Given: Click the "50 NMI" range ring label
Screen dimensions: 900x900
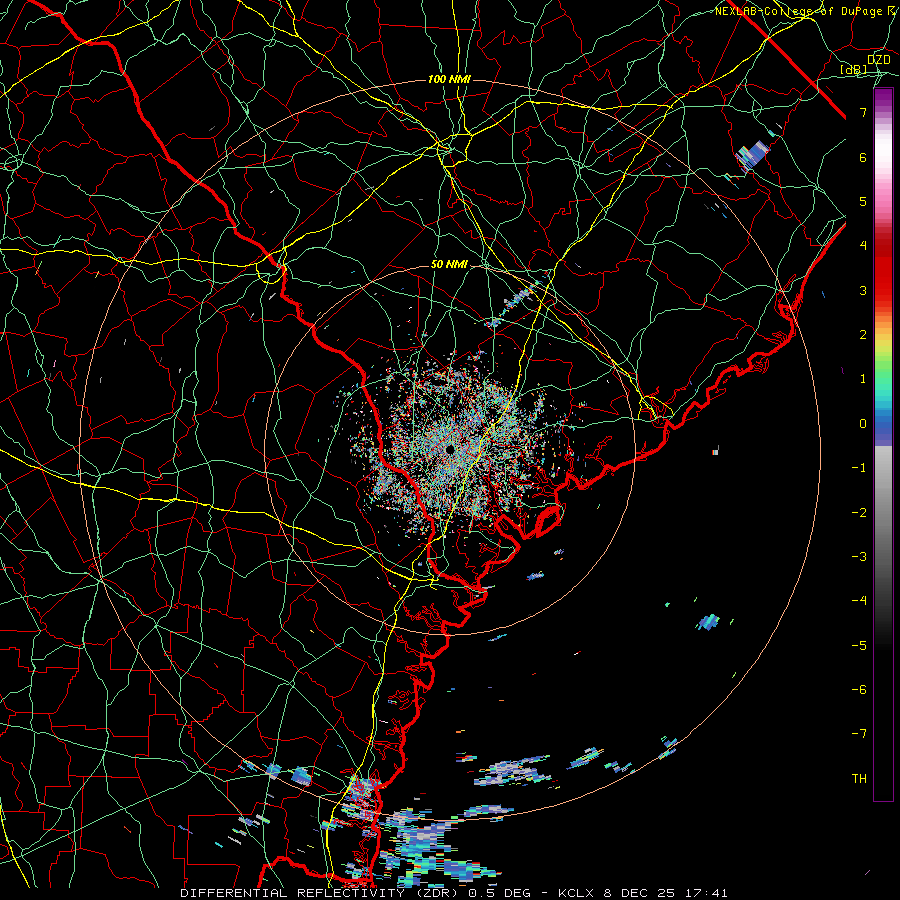Looking at the screenshot, I should pos(449,265).
